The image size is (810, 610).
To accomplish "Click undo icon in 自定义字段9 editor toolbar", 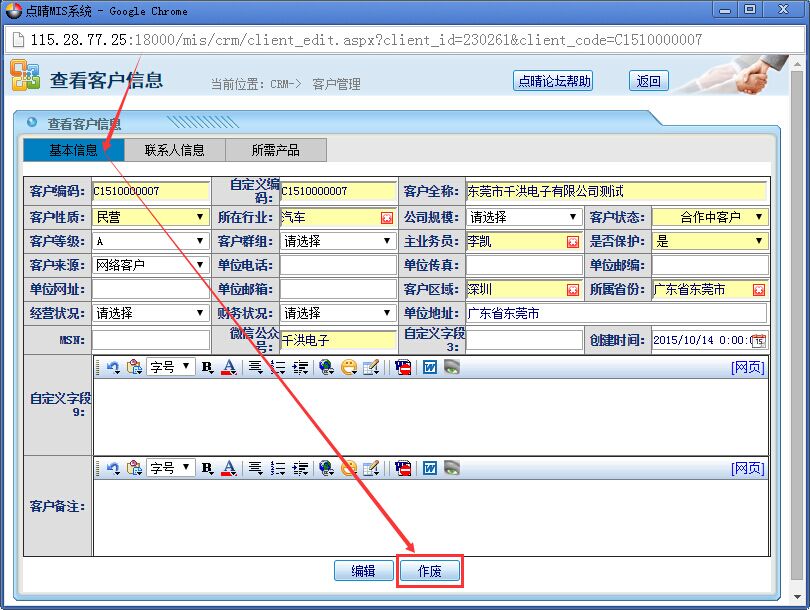I will (113, 367).
